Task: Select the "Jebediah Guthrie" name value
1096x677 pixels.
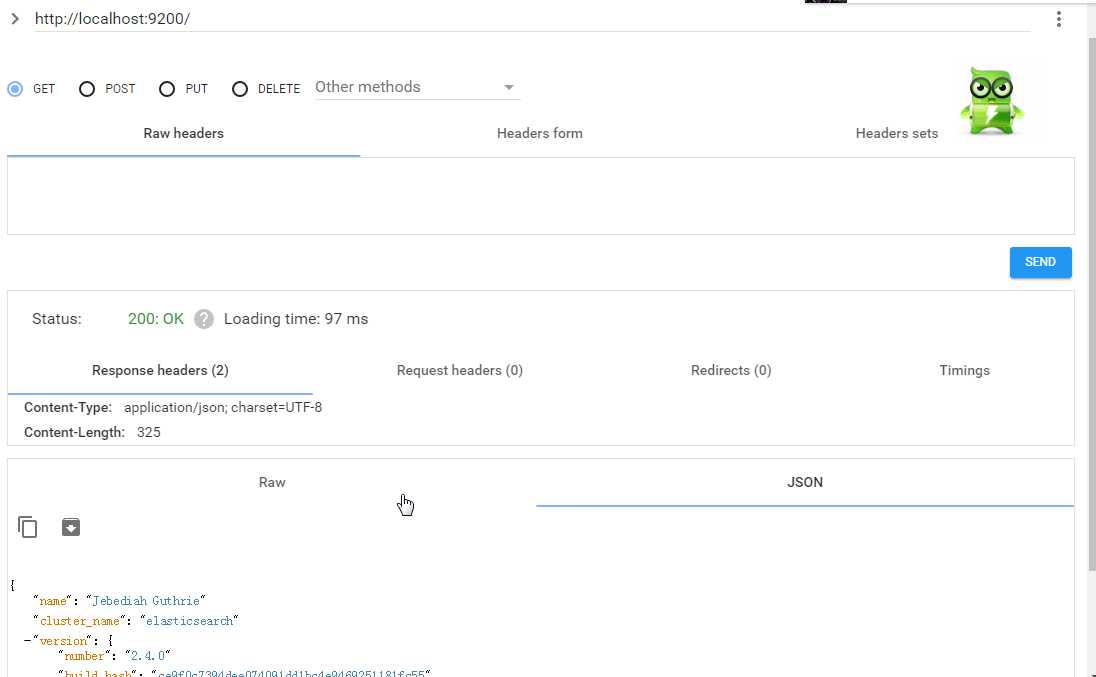Action: (146, 601)
